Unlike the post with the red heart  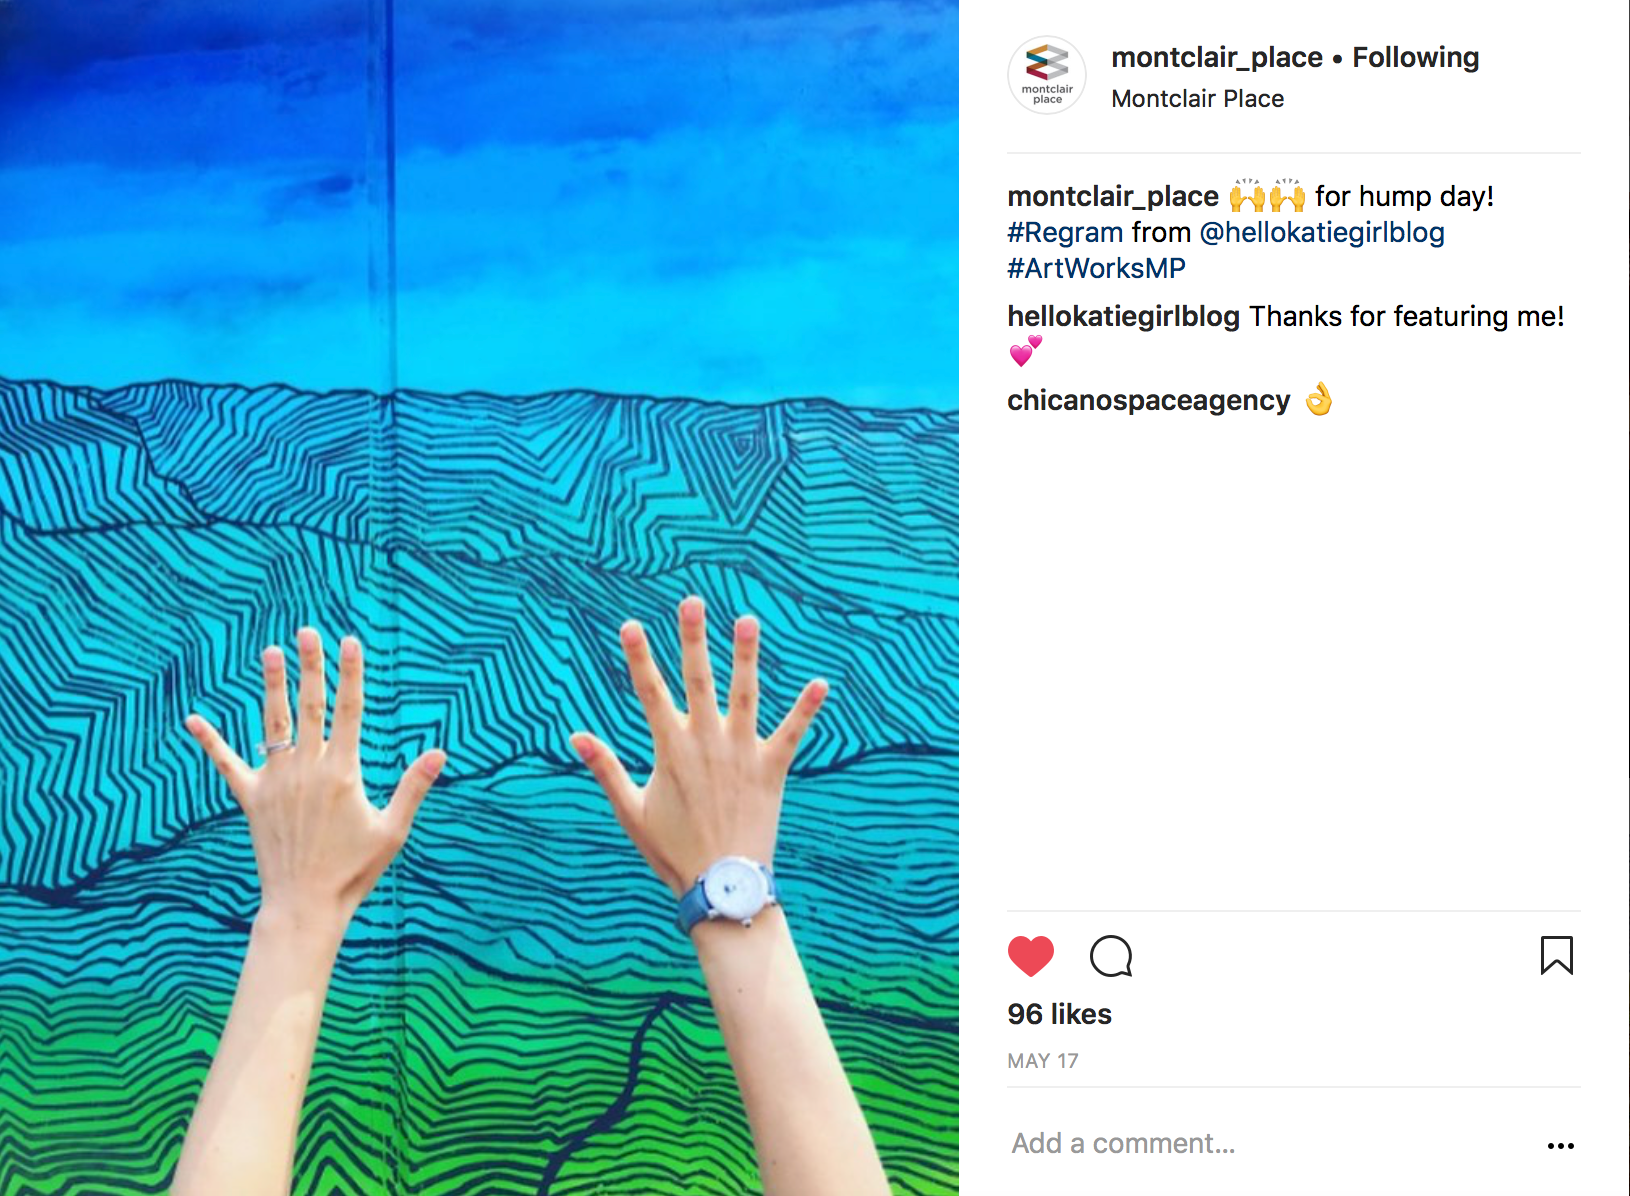(1031, 956)
